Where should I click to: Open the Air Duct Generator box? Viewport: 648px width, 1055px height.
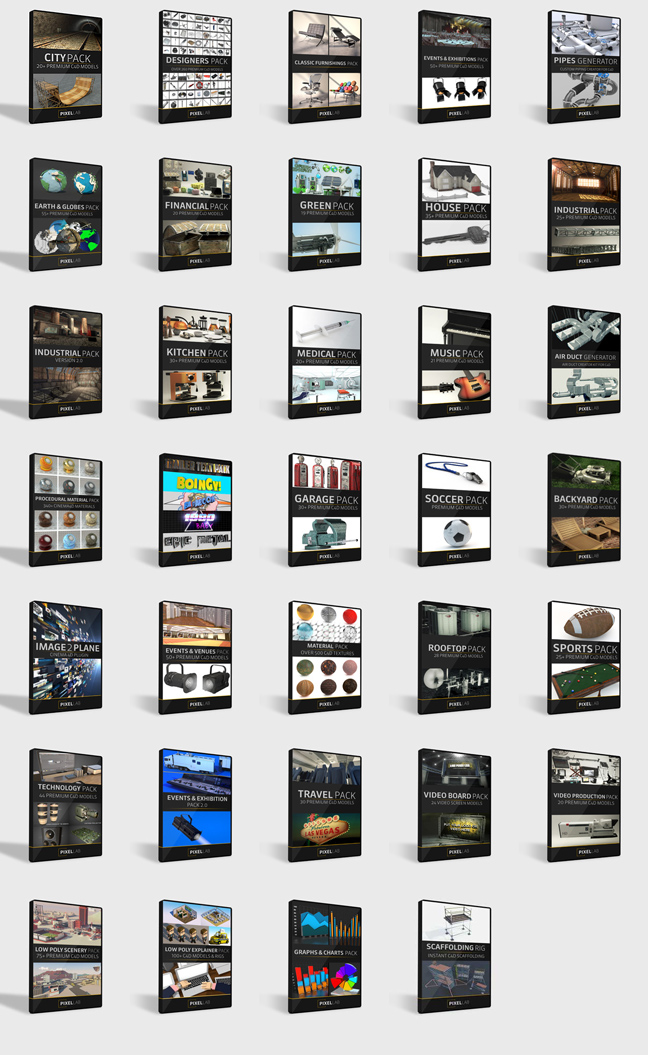(584, 361)
